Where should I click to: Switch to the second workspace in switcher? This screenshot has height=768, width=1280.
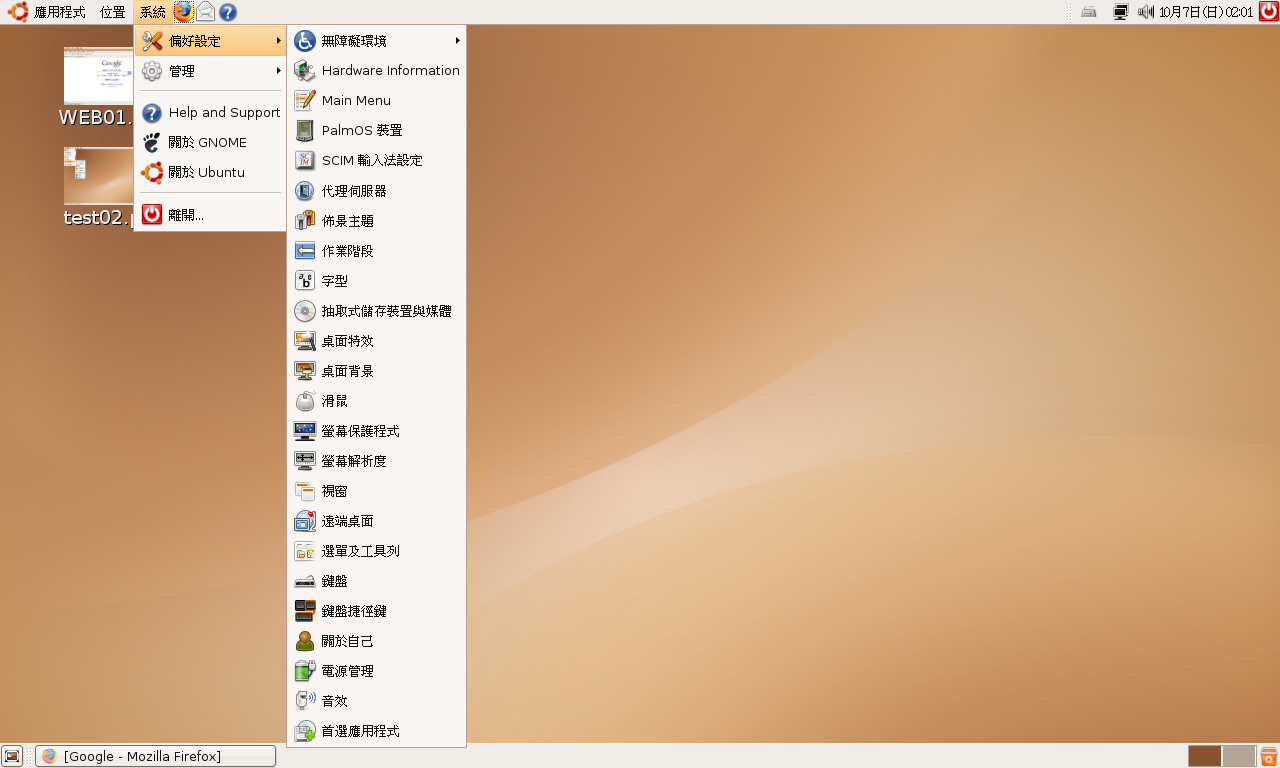(x=1238, y=756)
